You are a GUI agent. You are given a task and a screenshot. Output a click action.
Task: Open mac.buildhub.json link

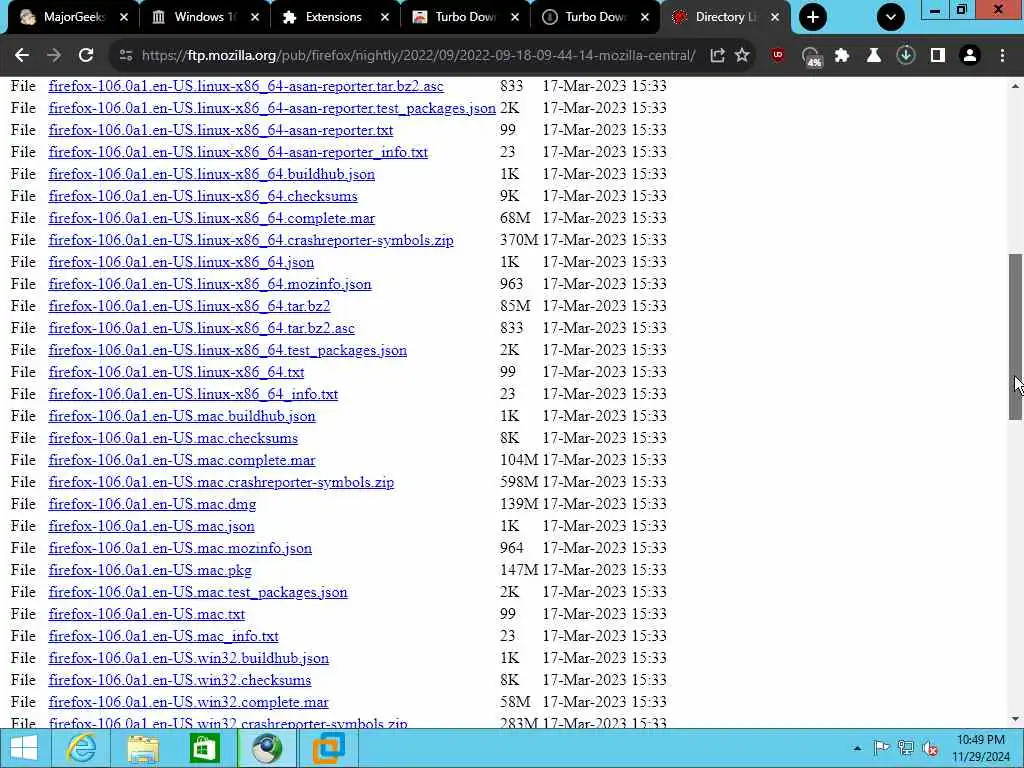click(182, 416)
